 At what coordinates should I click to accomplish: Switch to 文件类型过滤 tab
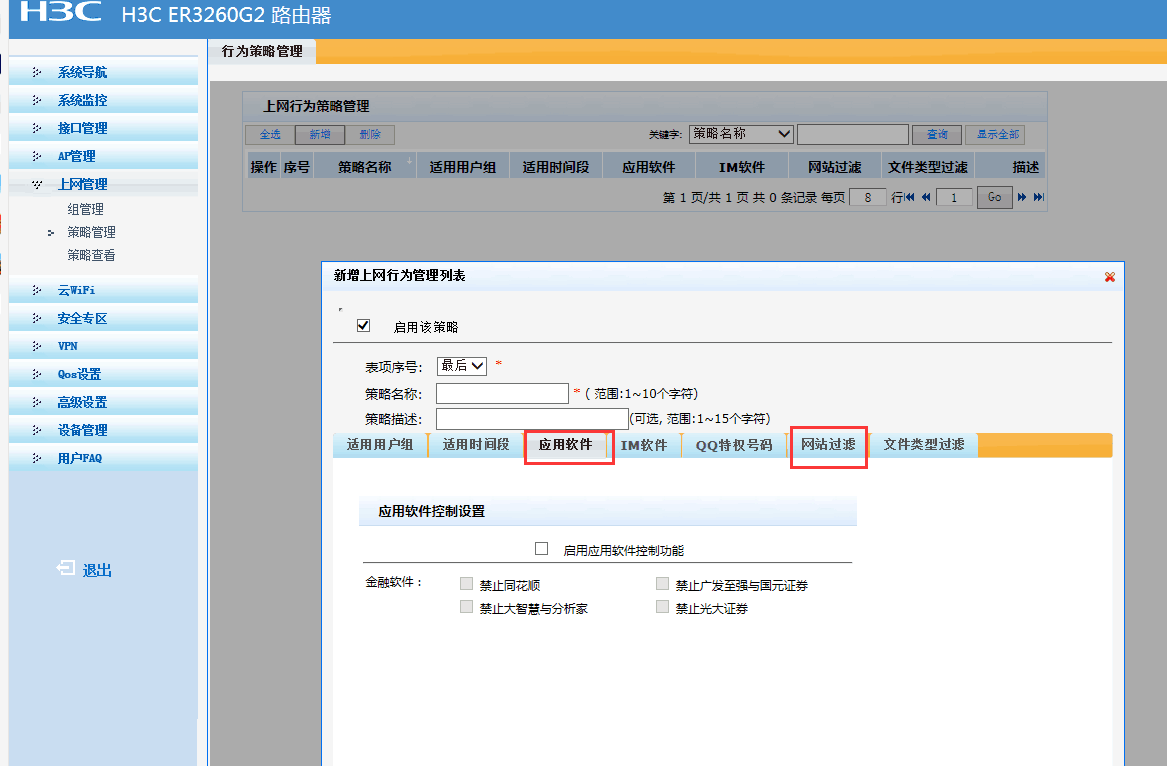pos(924,444)
